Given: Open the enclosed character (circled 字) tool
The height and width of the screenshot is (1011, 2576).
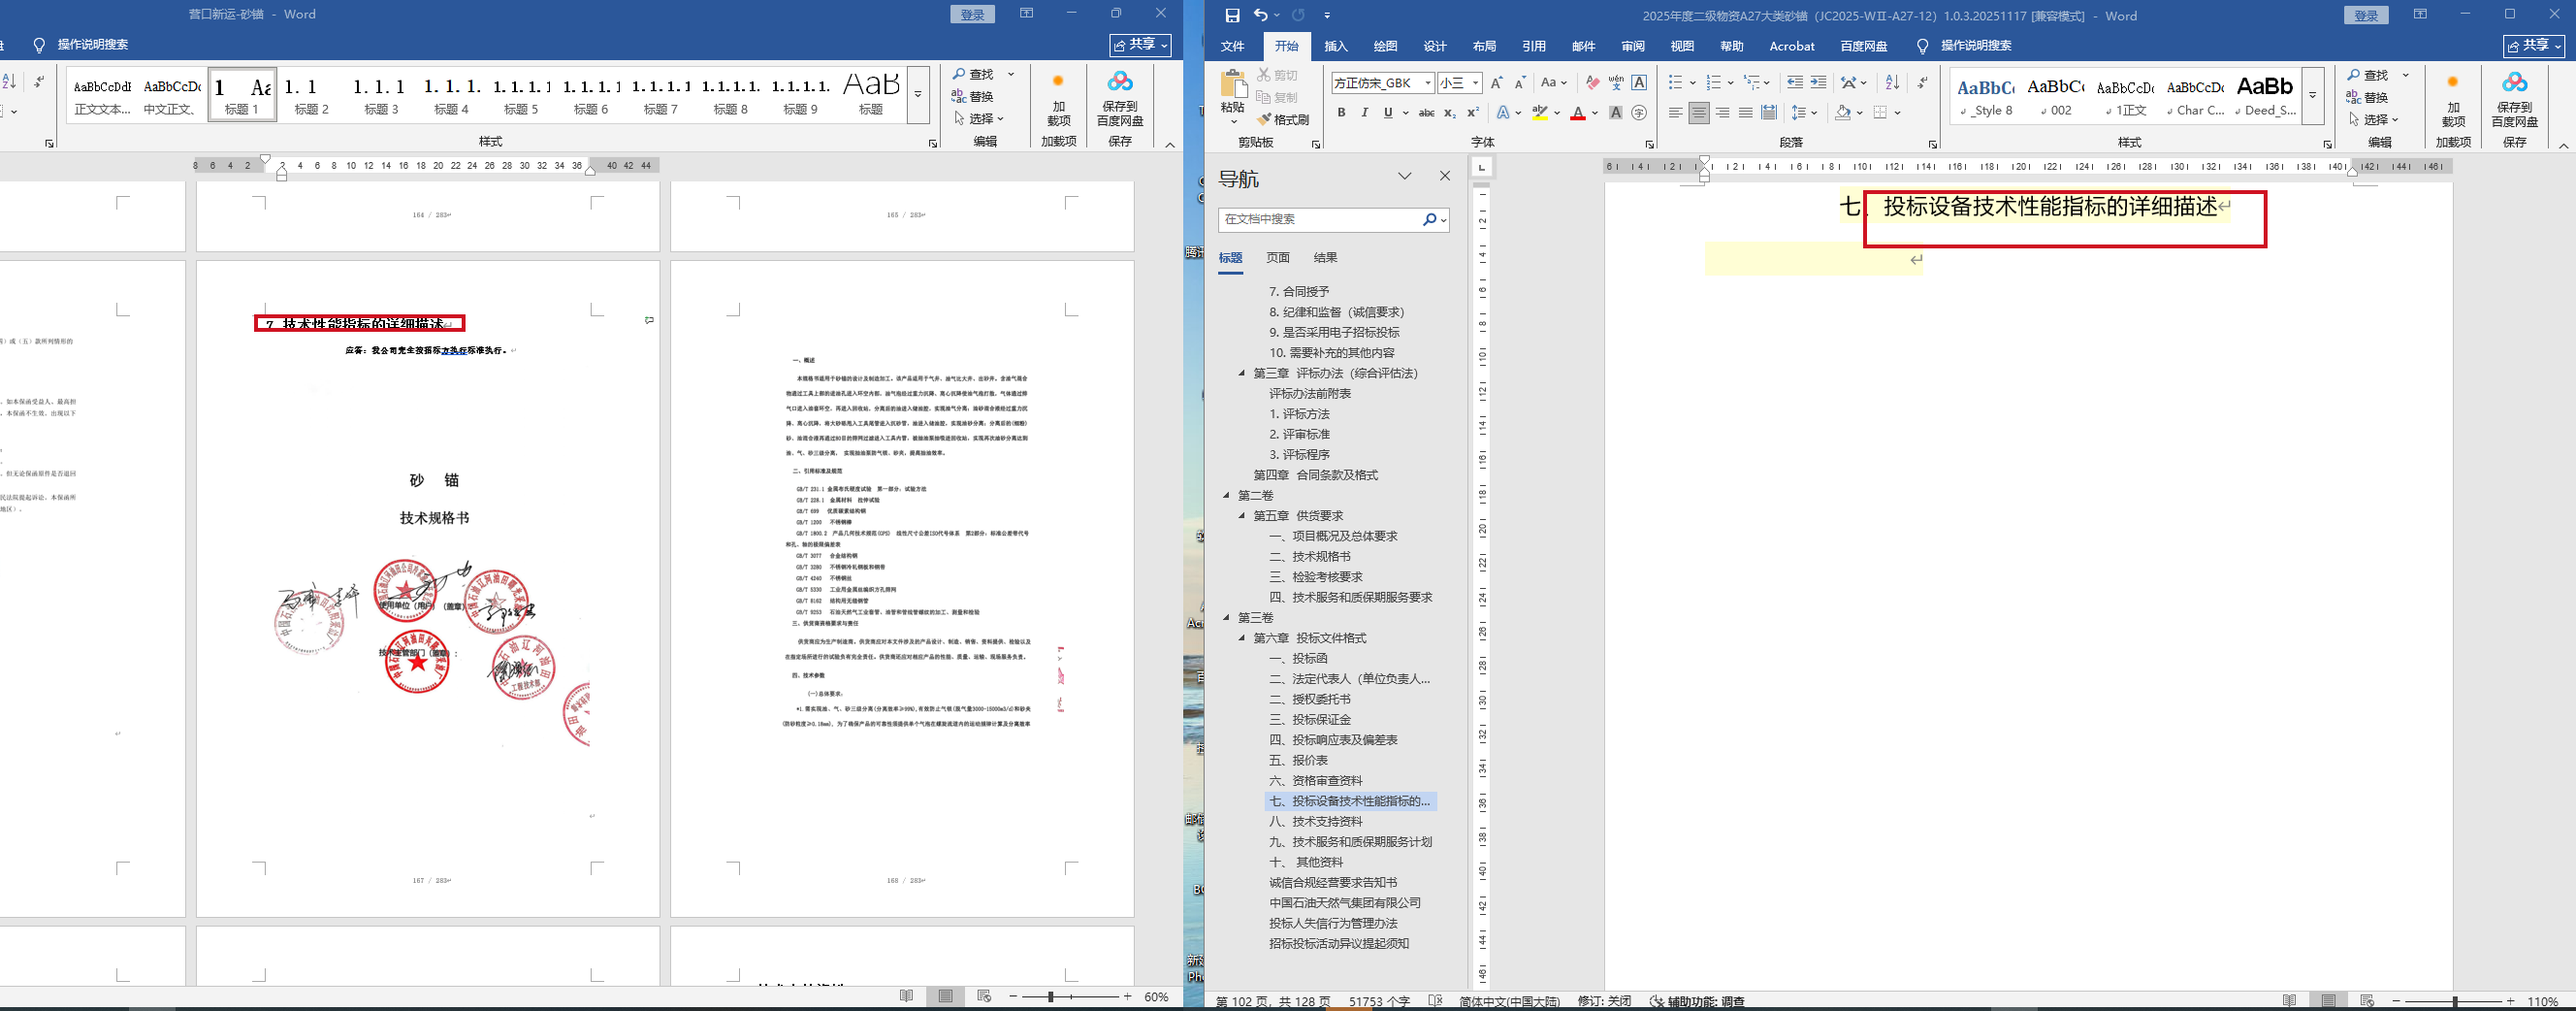Looking at the screenshot, I should coord(1639,113).
